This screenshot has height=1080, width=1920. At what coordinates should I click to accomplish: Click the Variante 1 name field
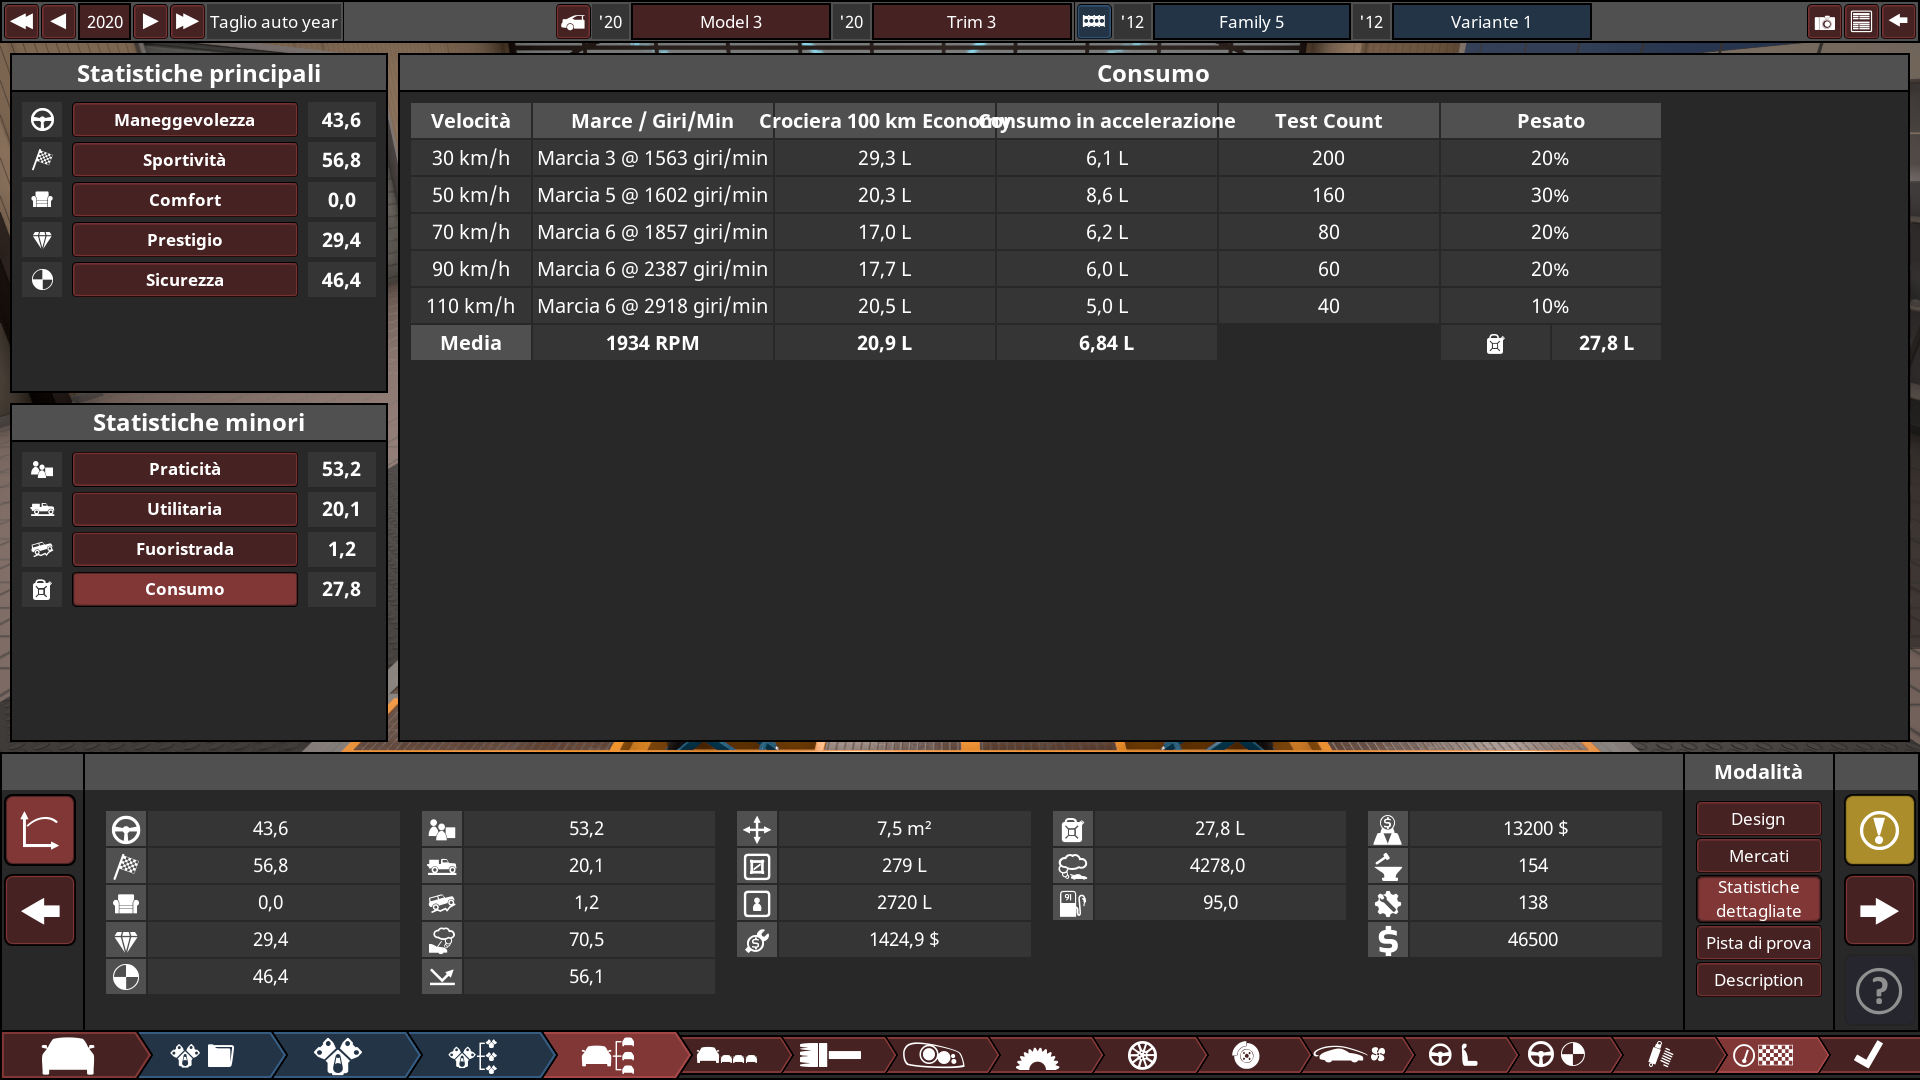point(1491,22)
